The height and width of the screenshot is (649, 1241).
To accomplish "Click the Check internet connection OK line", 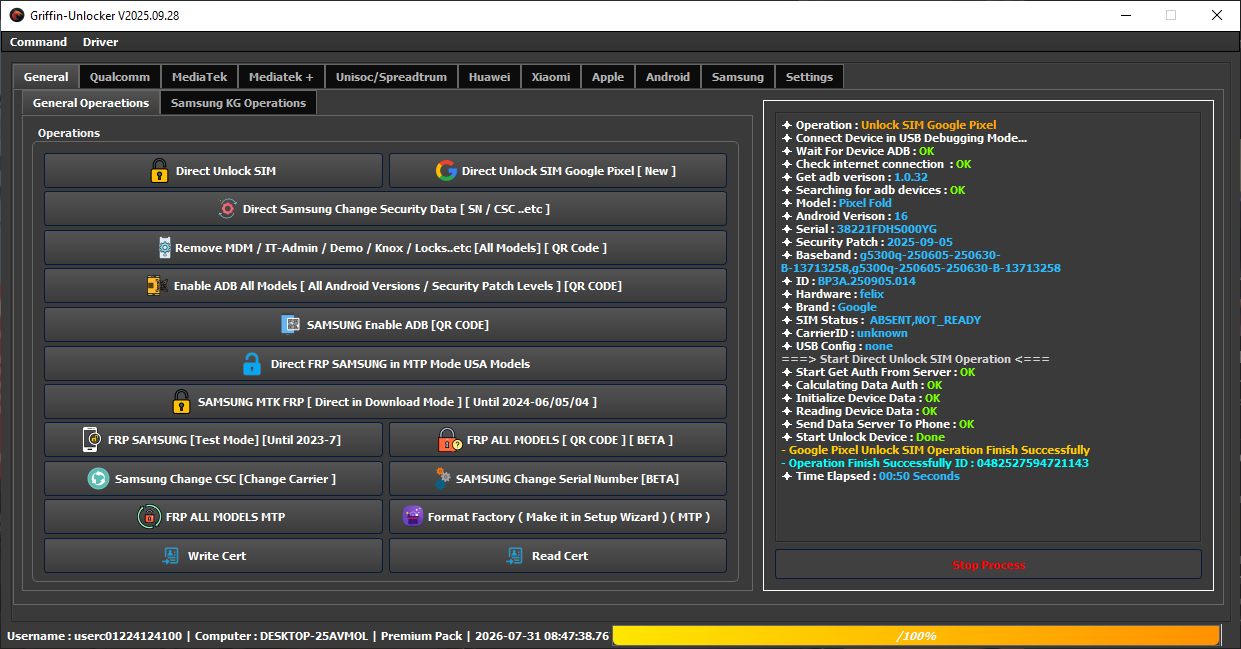I will tap(876, 164).
